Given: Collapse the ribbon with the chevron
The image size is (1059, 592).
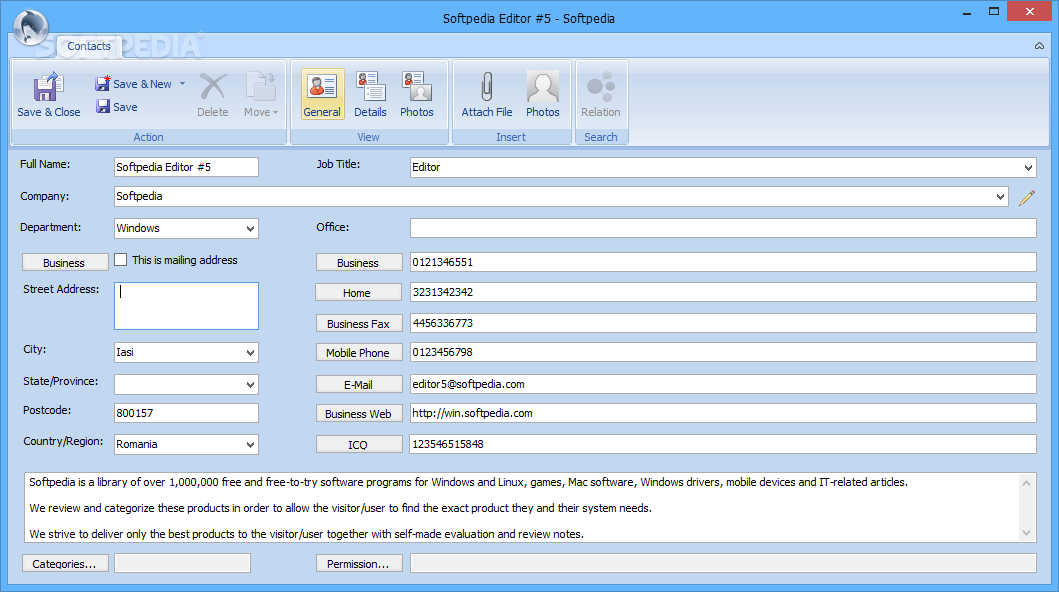Looking at the screenshot, I should click(x=1039, y=46).
